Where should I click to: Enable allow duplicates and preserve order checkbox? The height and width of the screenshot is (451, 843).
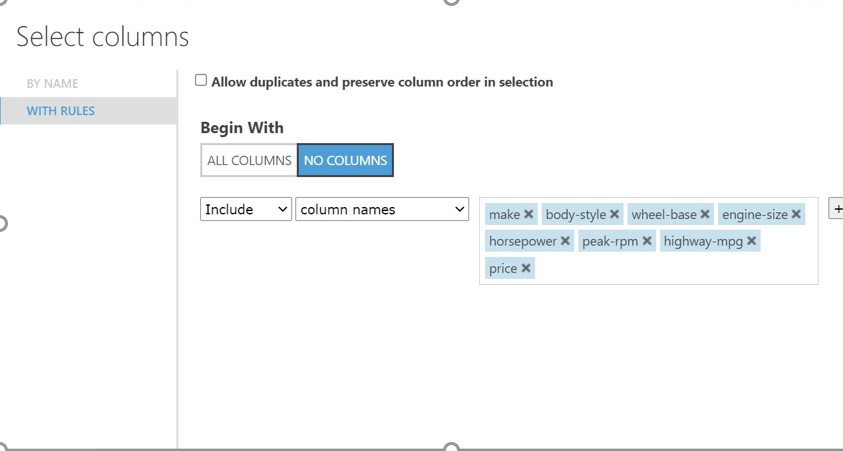coord(201,80)
